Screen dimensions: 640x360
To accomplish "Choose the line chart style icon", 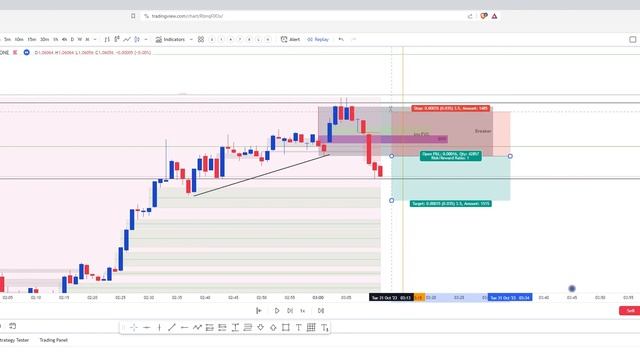I will [x=127, y=40].
